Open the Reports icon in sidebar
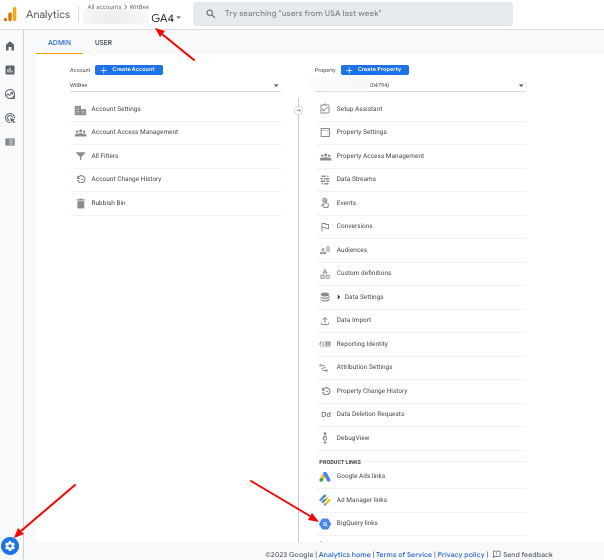 (x=10, y=70)
